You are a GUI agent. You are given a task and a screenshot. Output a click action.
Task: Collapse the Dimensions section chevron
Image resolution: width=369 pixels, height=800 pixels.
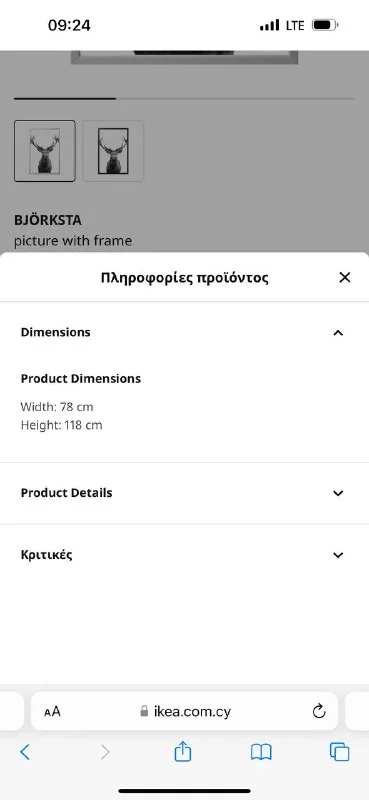tap(338, 333)
